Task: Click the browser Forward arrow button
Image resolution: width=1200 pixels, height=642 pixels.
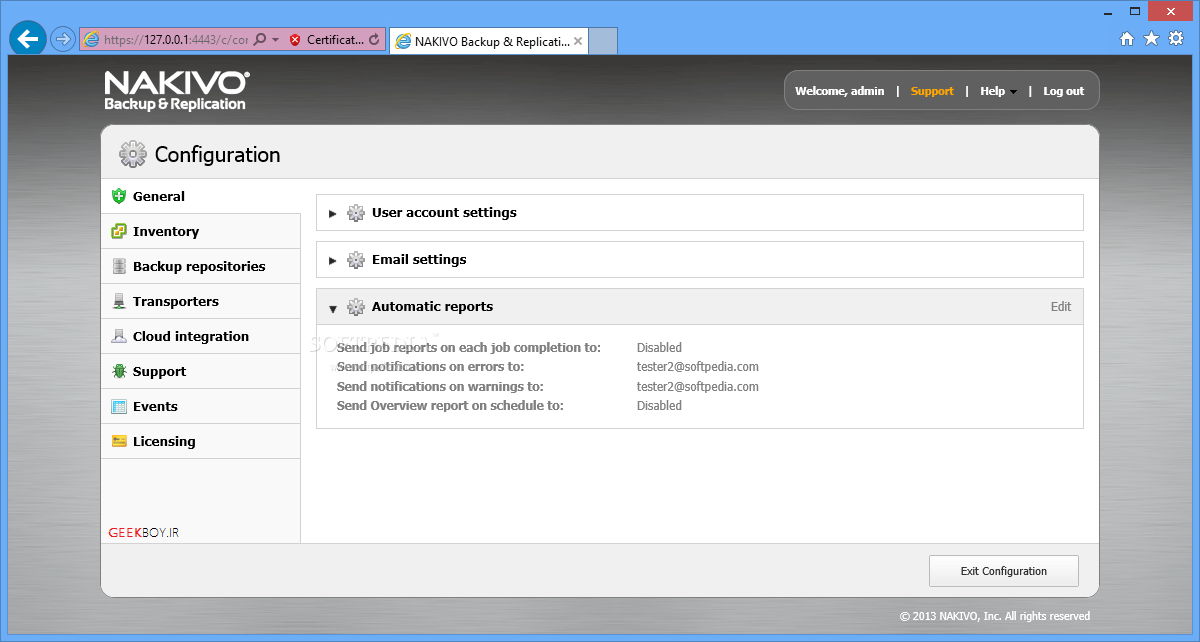Action: [x=63, y=39]
